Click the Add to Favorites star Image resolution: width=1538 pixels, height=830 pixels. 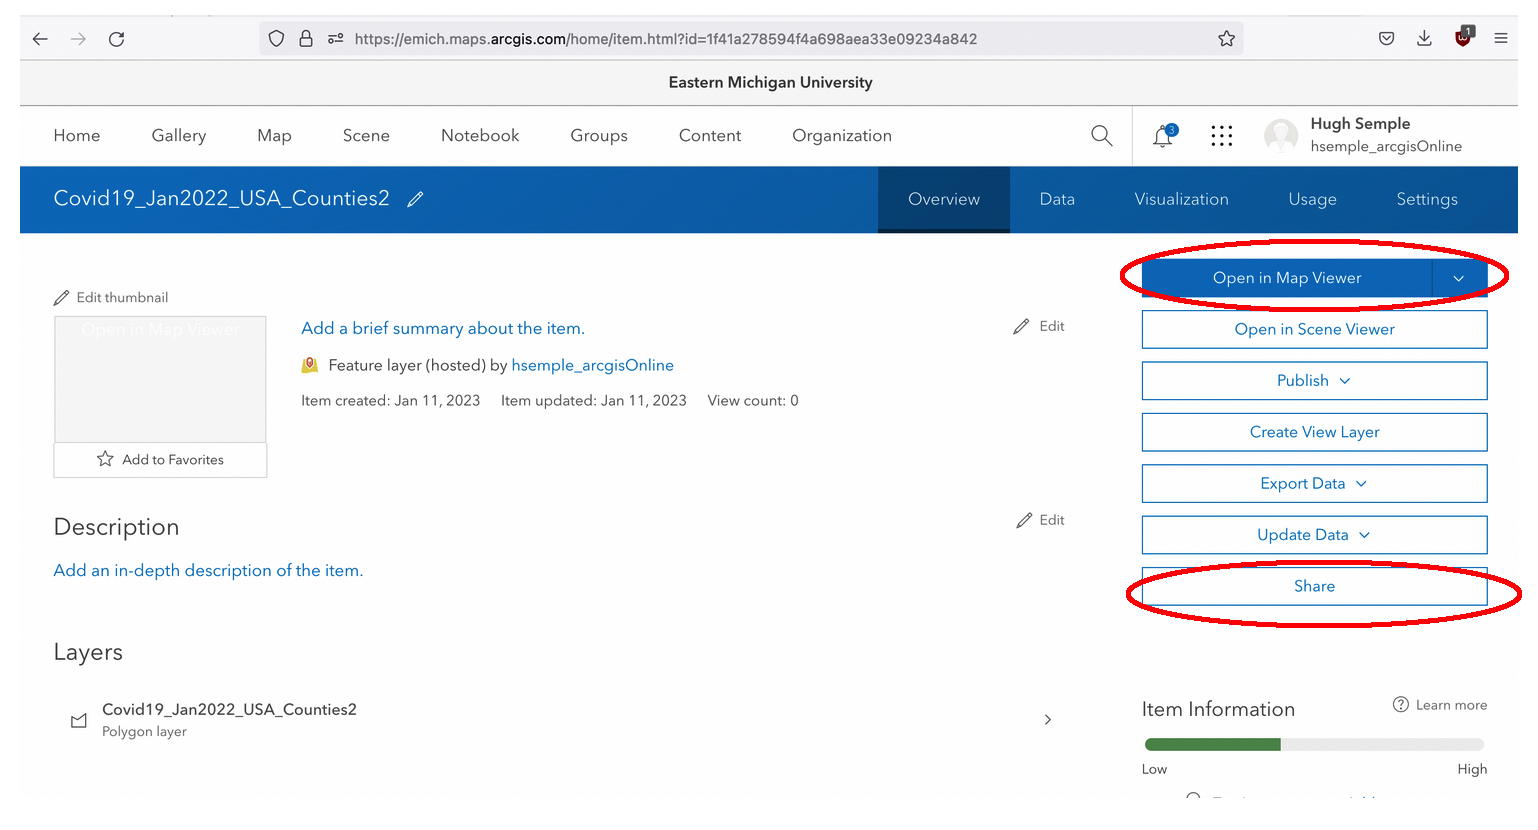point(160,460)
